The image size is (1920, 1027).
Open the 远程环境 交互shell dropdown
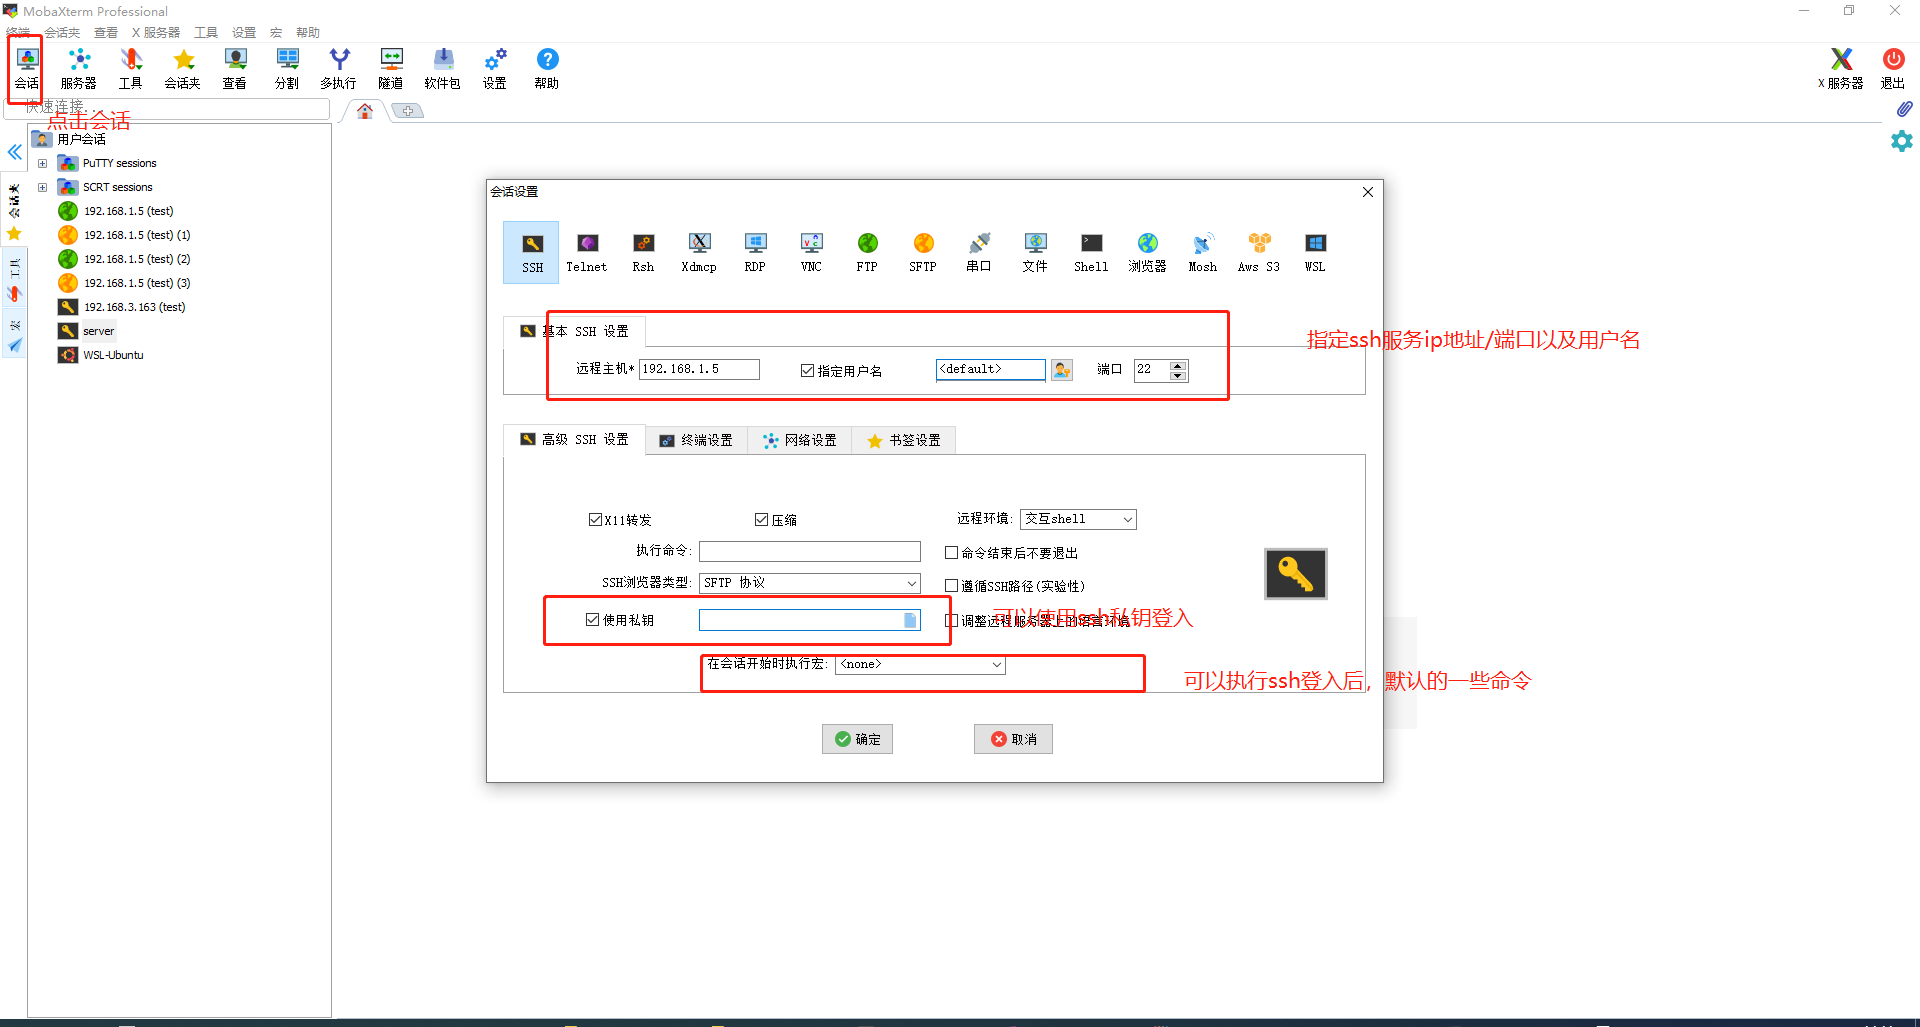(1078, 519)
